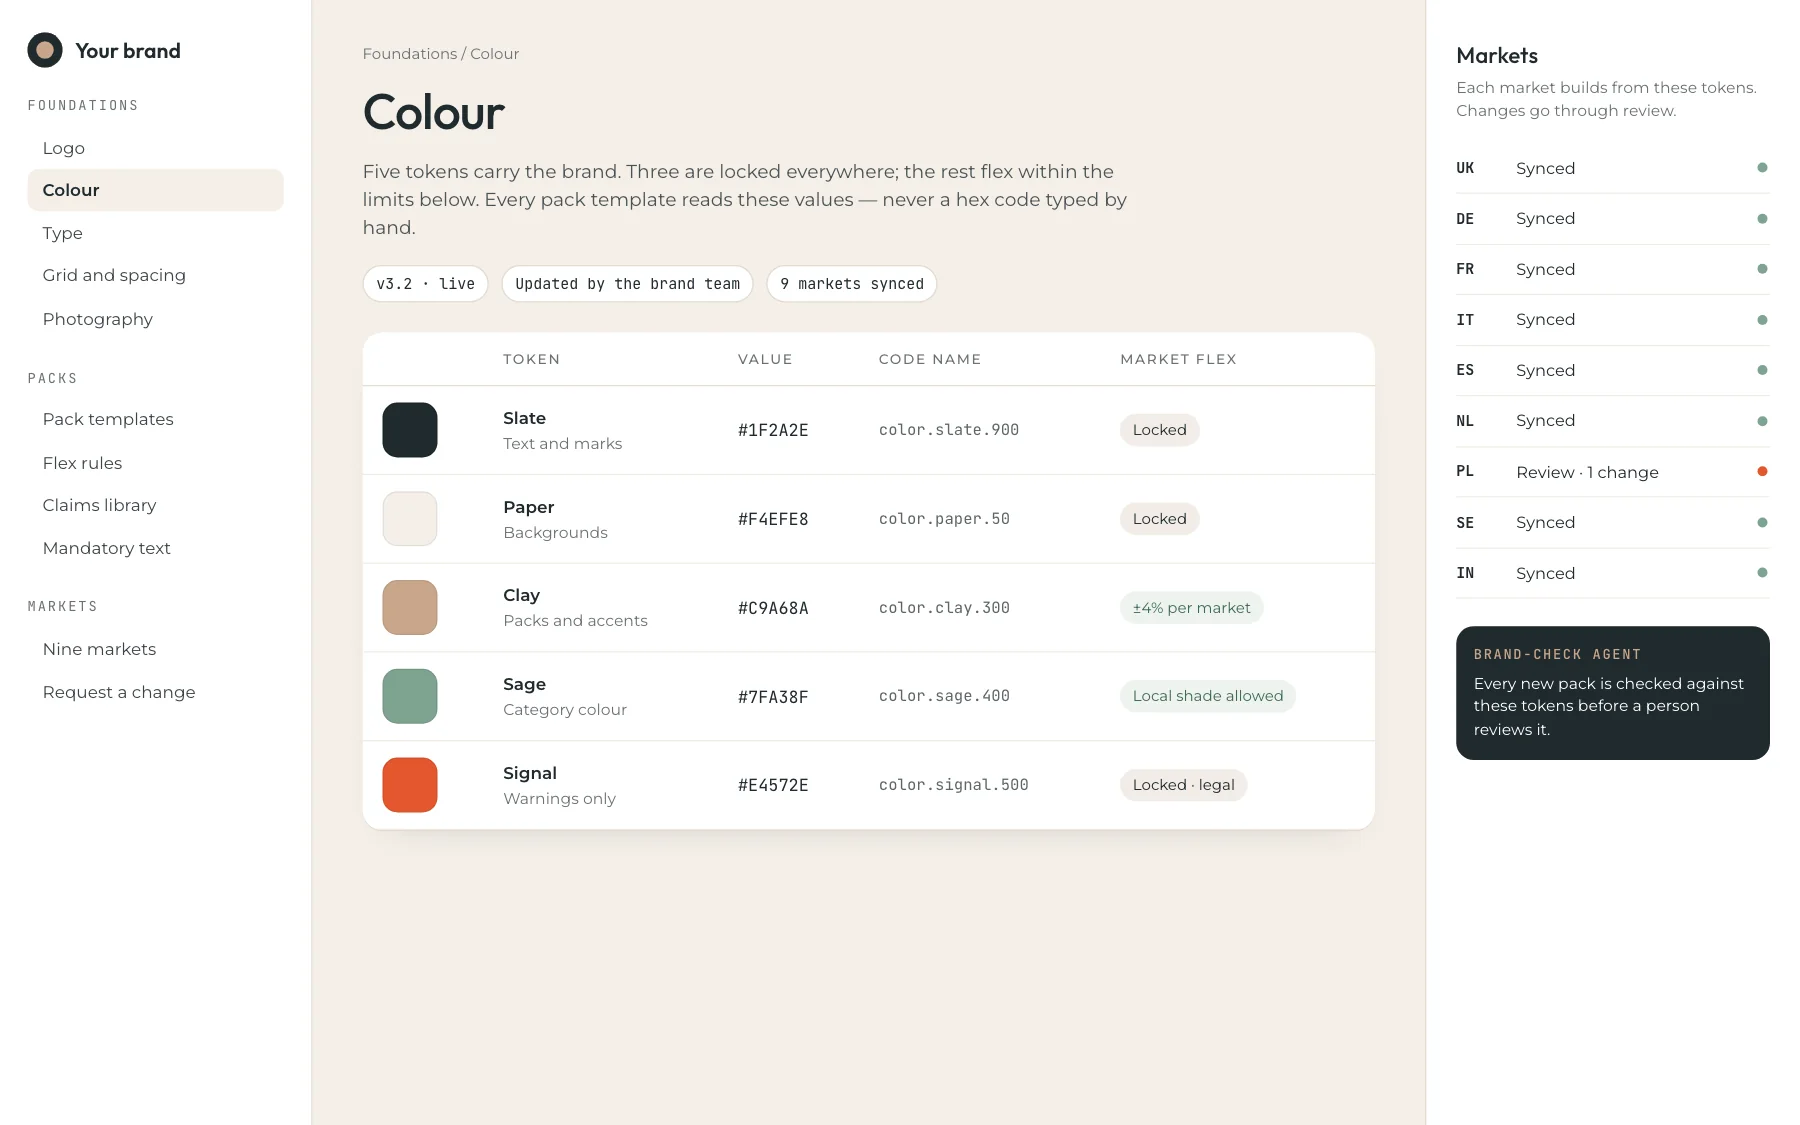Click code name color.paper.50

click(944, 519)
